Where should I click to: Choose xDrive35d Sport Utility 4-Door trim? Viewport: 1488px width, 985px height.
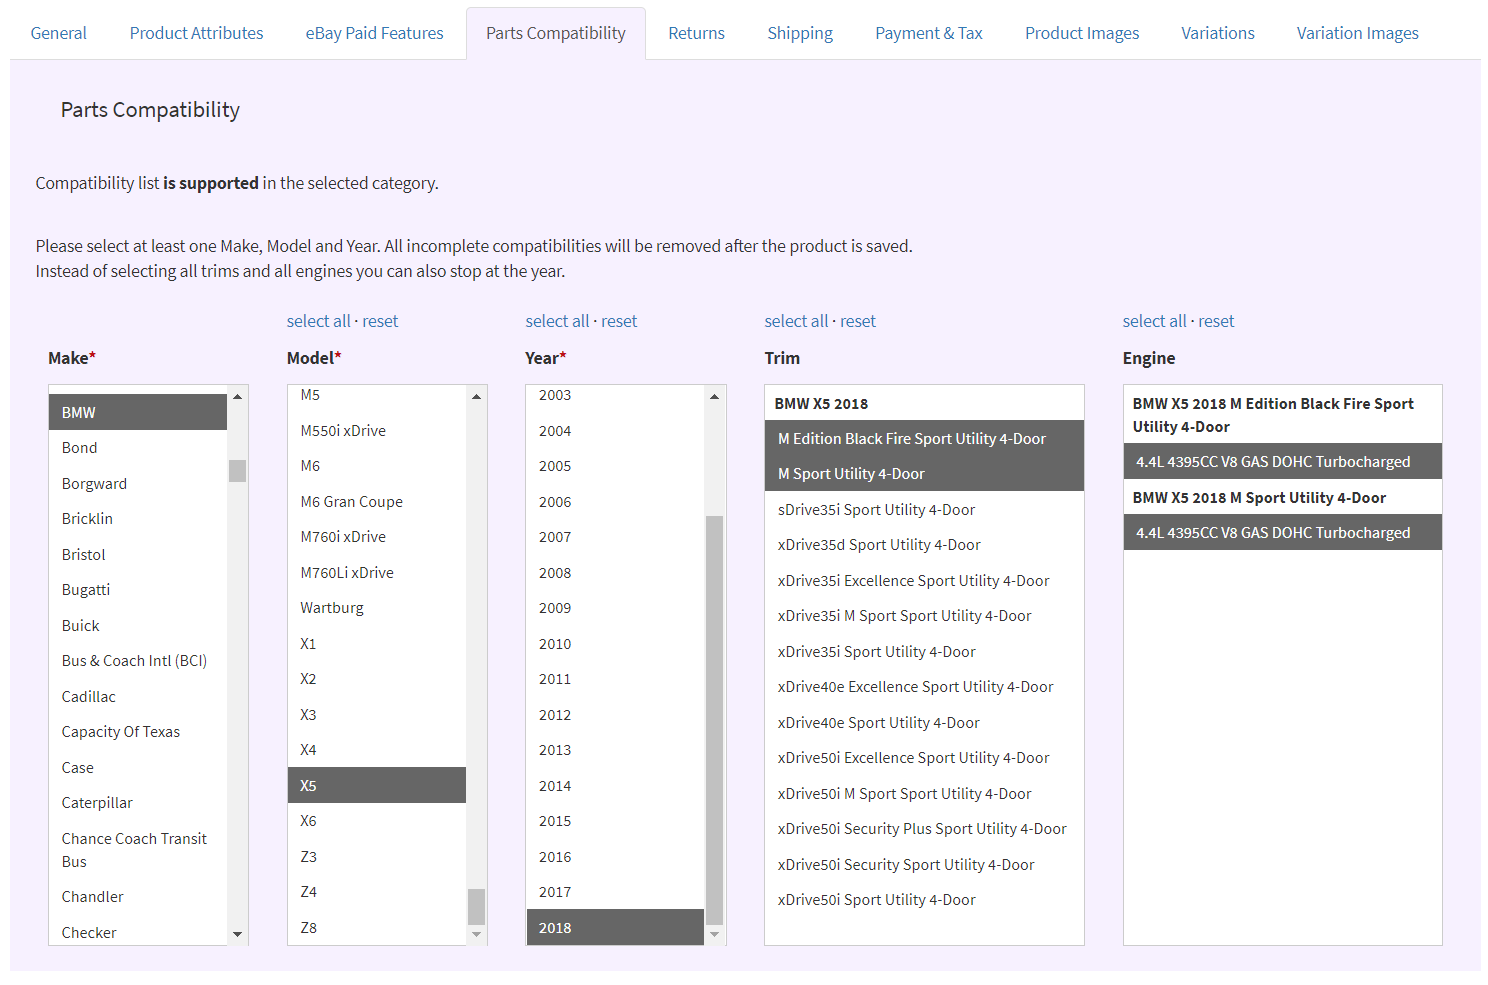pyautogui.click(x=924, y=545)
